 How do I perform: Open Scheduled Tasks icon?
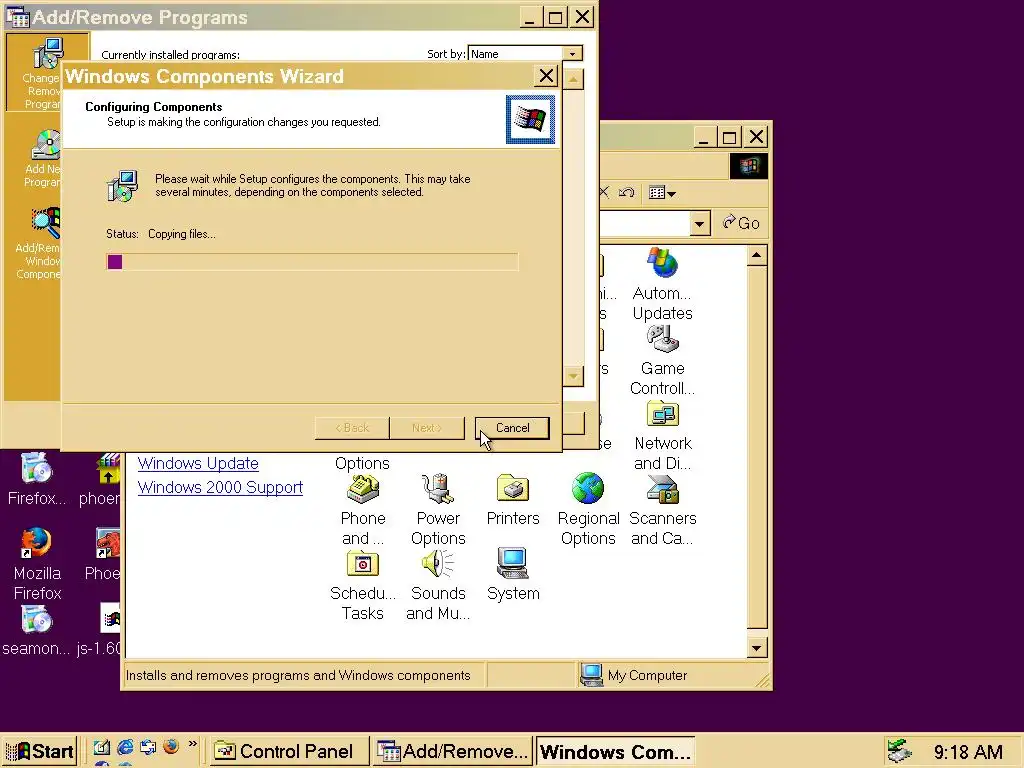[x=362, y=564]
